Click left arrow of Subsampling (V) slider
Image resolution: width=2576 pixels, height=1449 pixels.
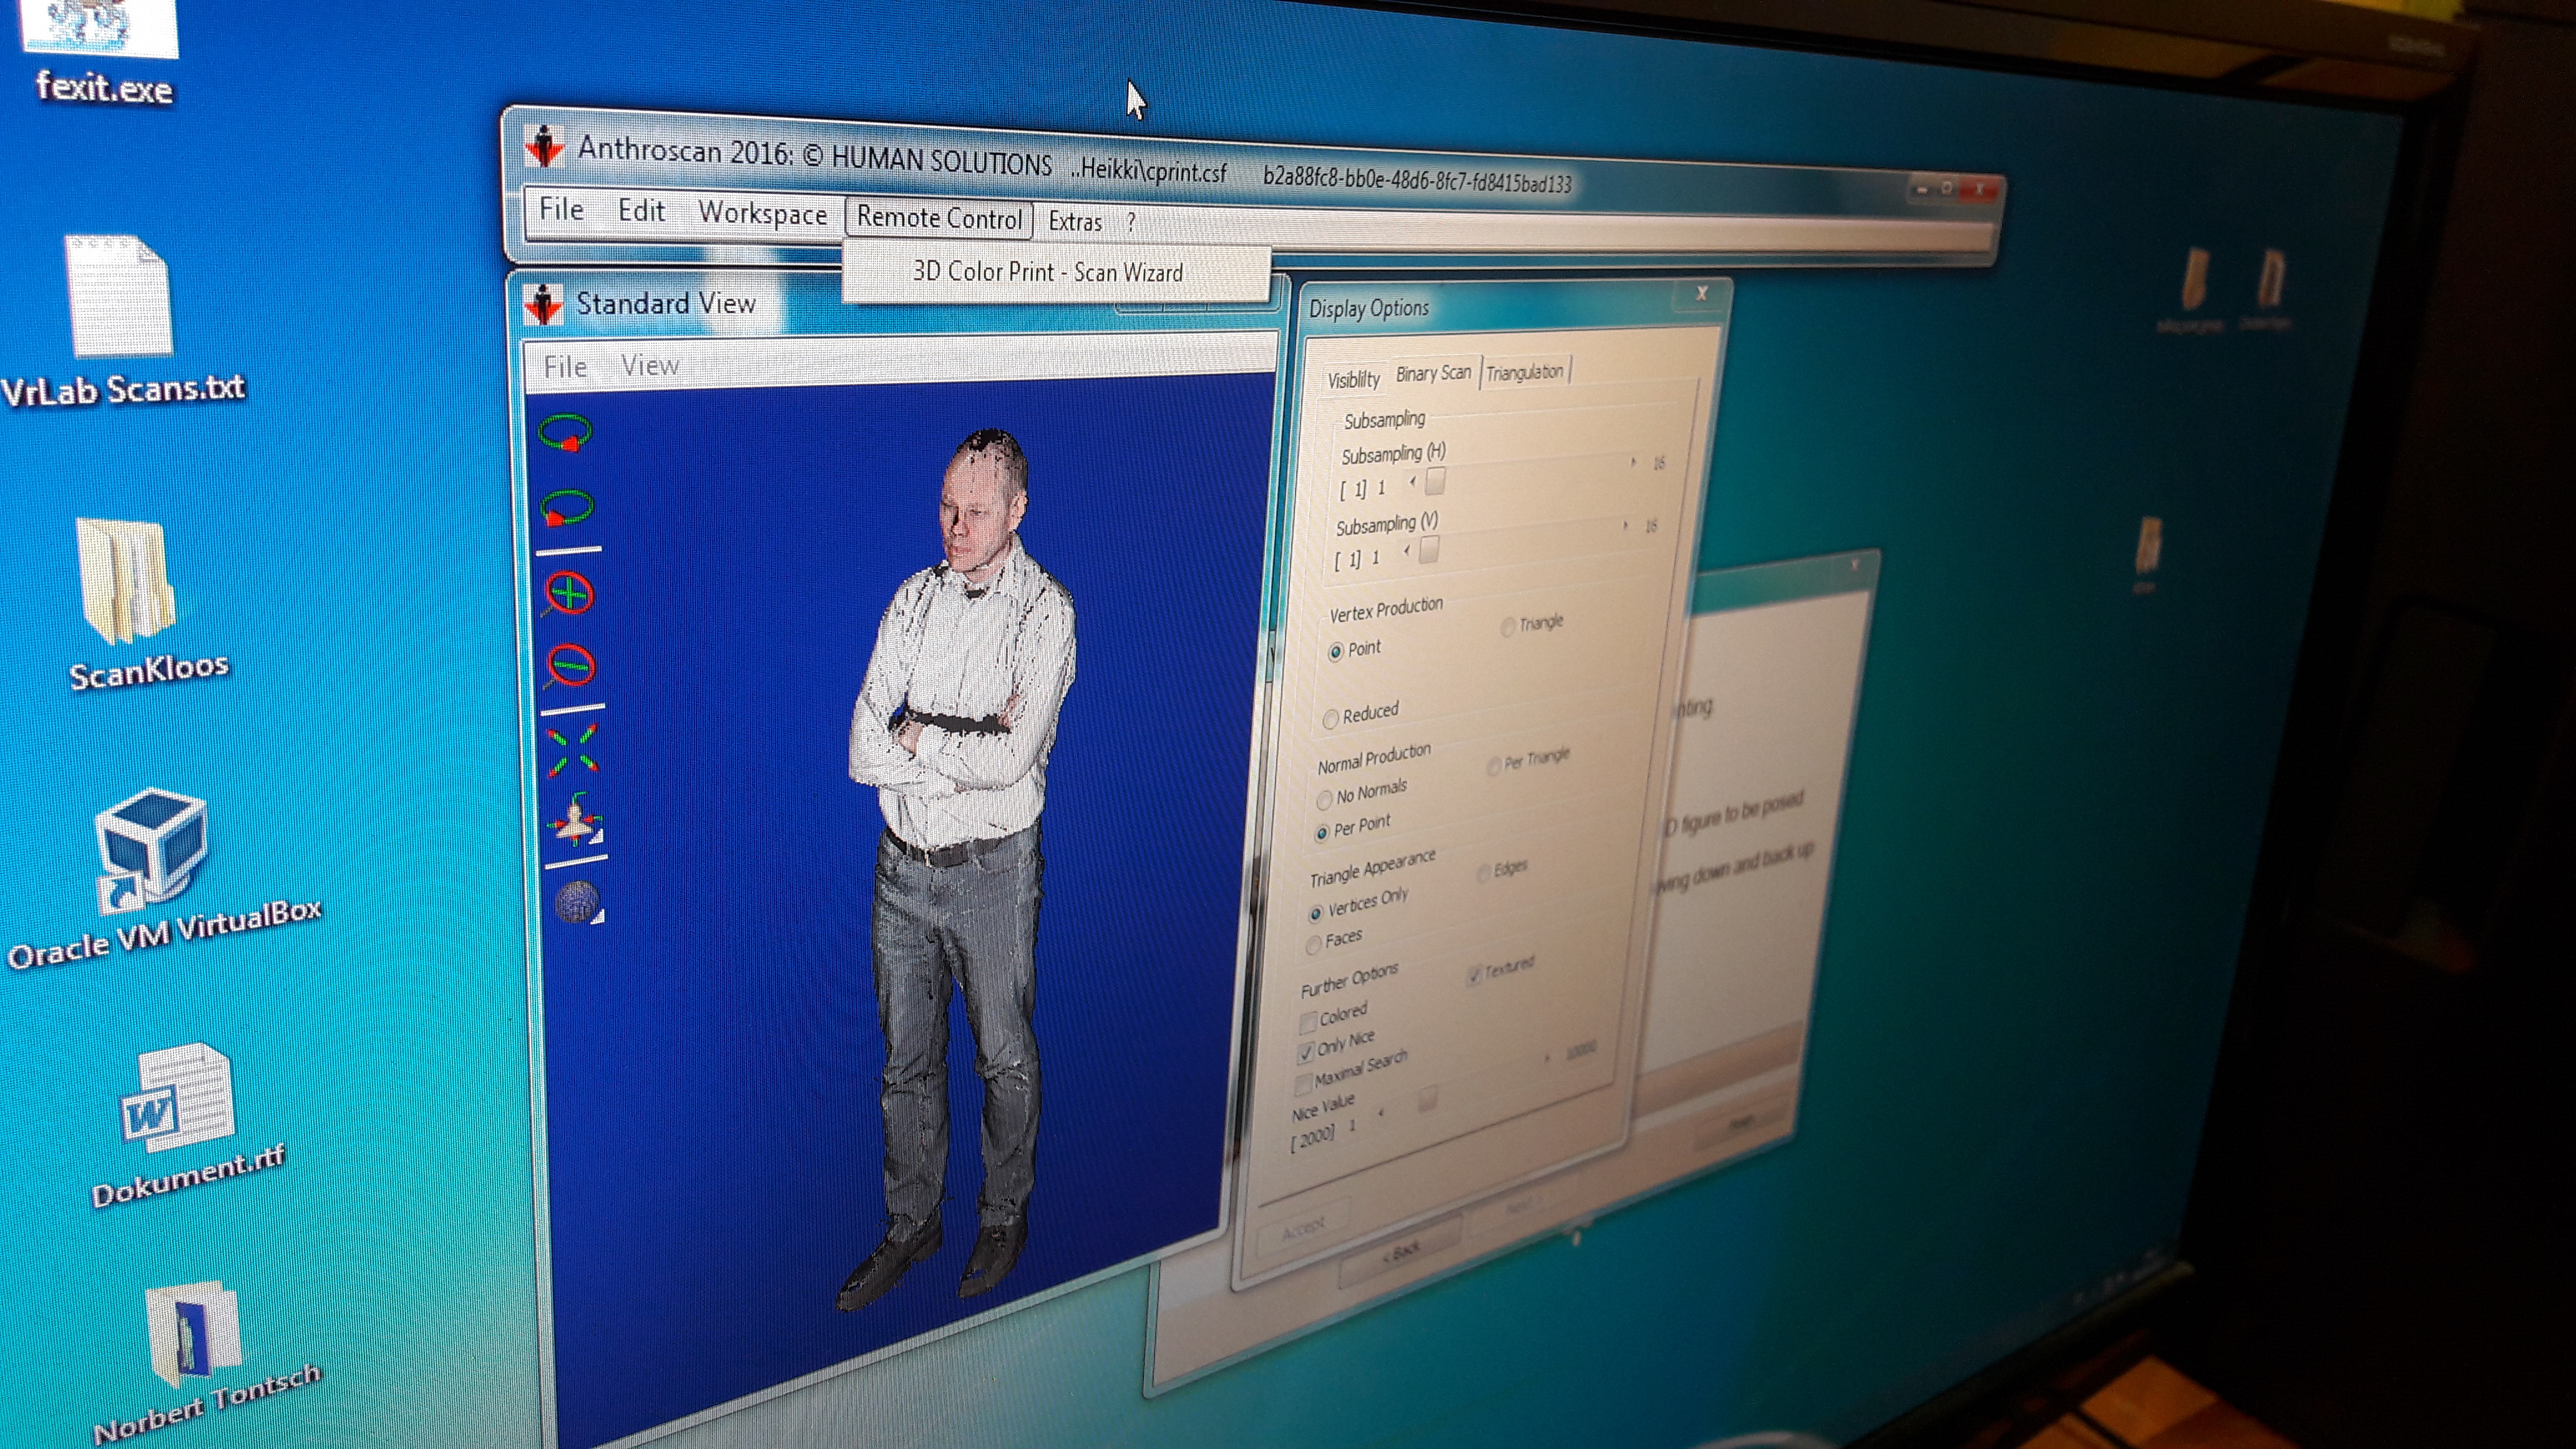pyautogui.click(x=1406, y=551)
